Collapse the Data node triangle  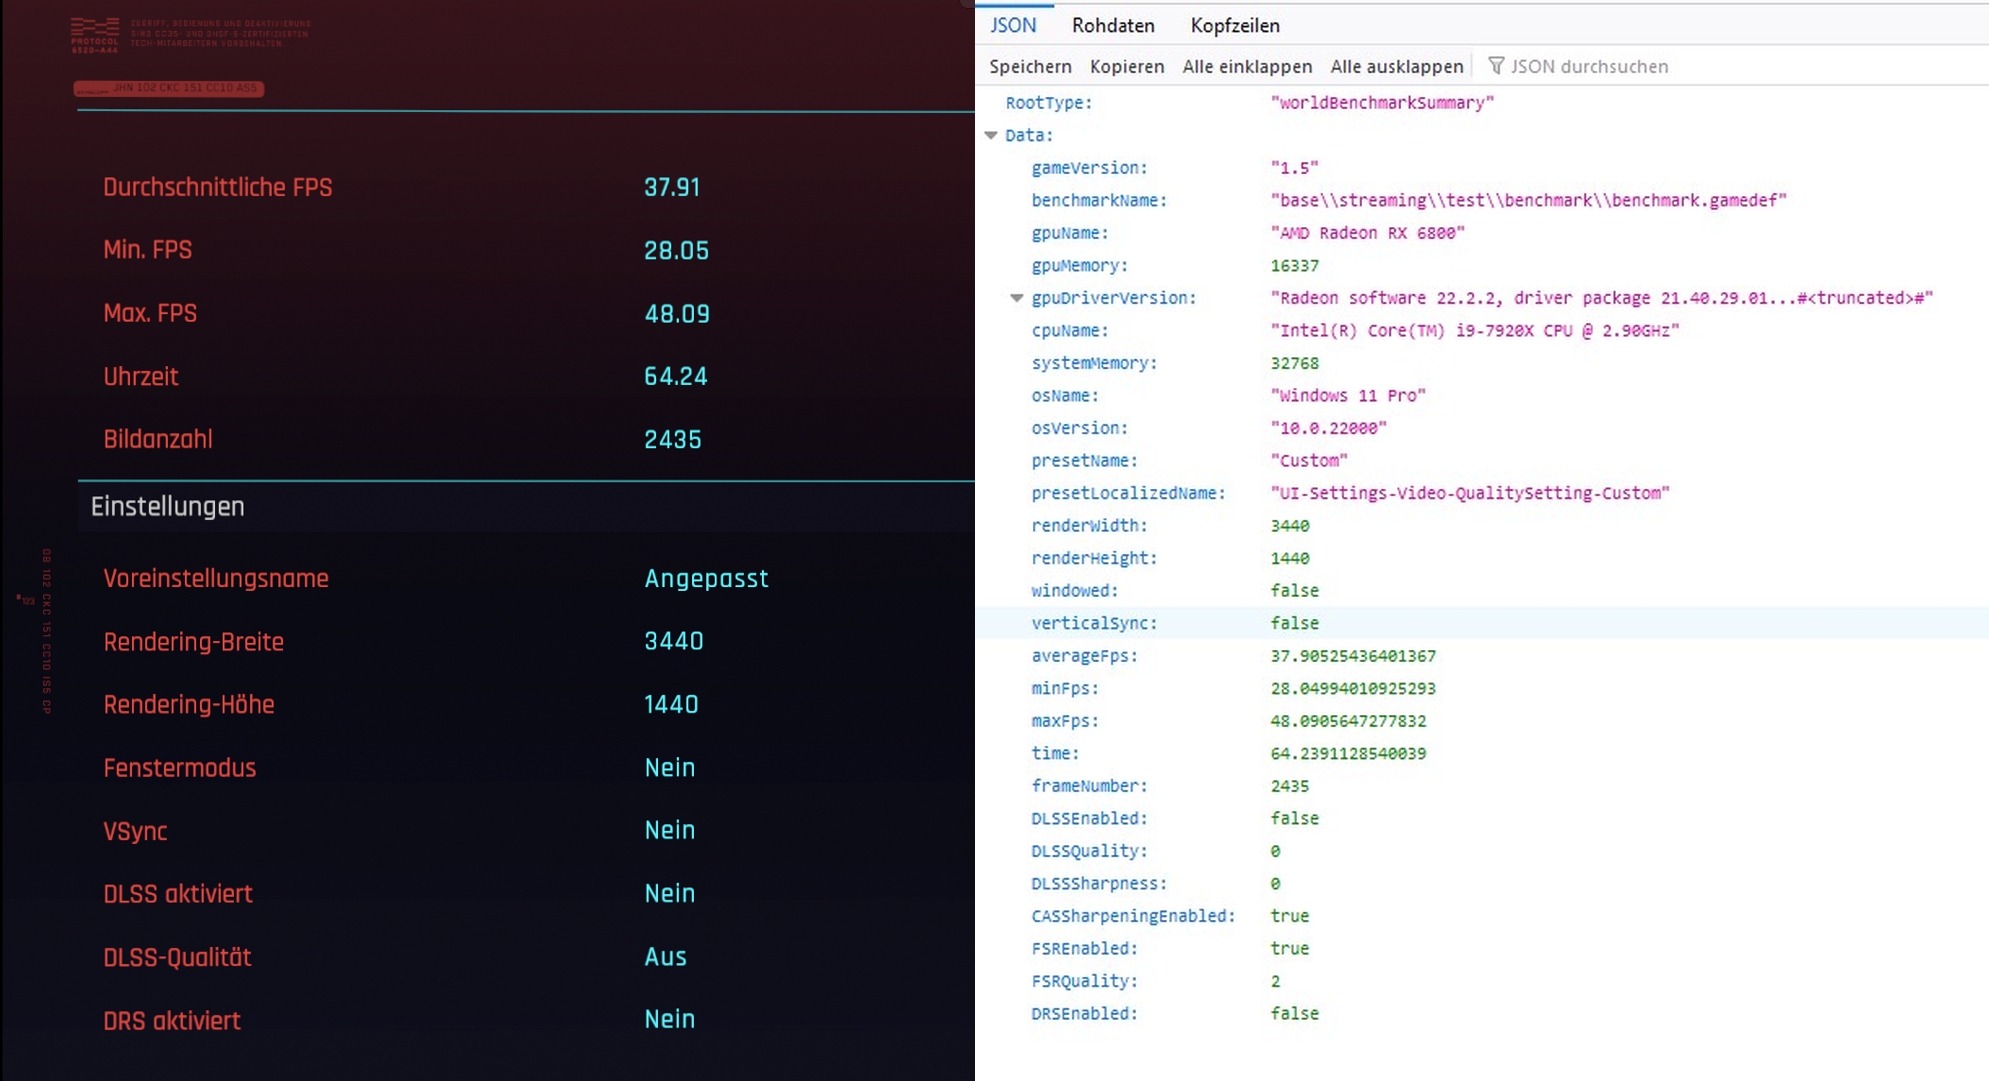991,135
